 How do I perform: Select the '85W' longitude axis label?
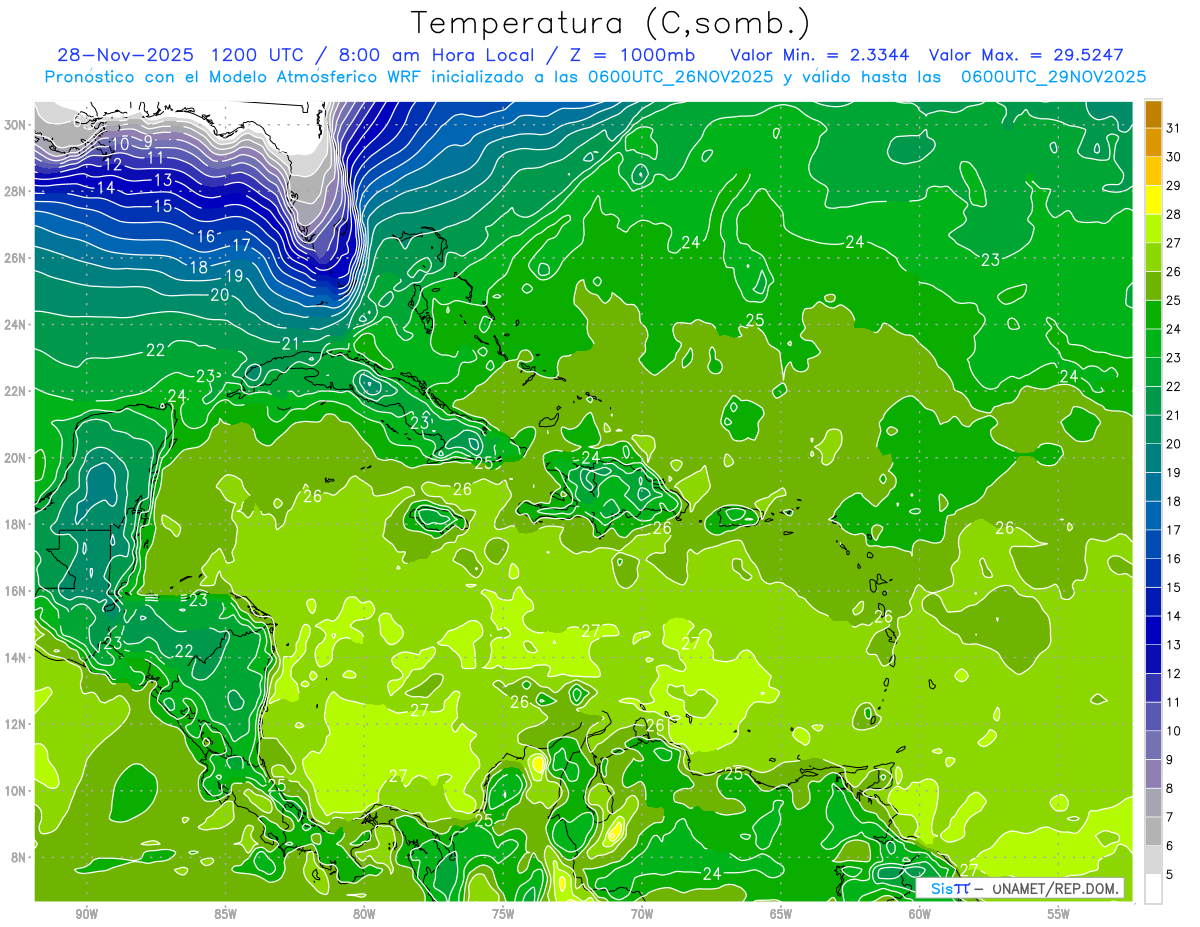[225, 914]
